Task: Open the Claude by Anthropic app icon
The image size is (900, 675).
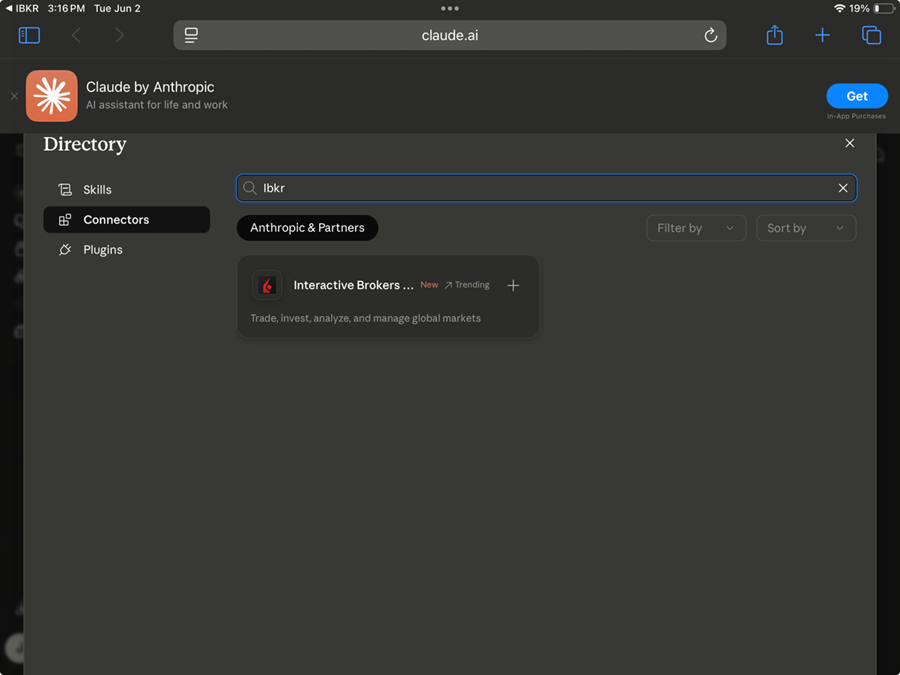Action: [x=52, y=96]
